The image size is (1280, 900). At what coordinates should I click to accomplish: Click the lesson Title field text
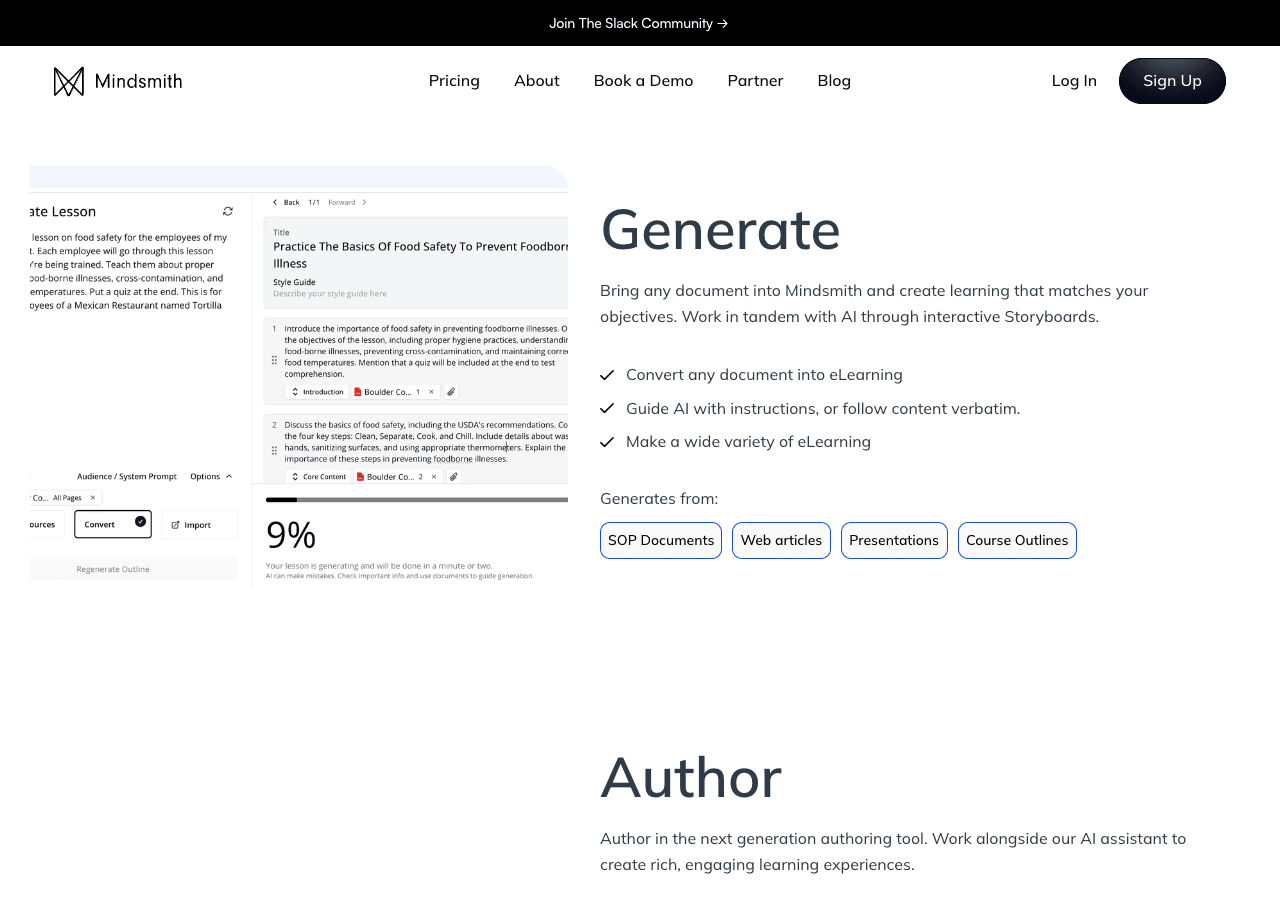[420, 254]
